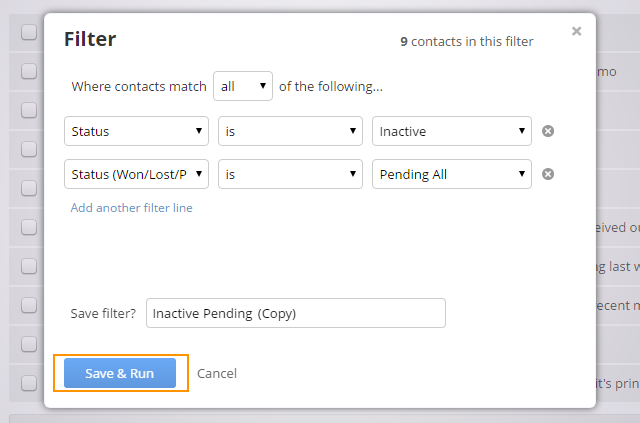Open second row's 'is' operator dropdown
Viewport: 640px width, 423px height.
[290, 174]
